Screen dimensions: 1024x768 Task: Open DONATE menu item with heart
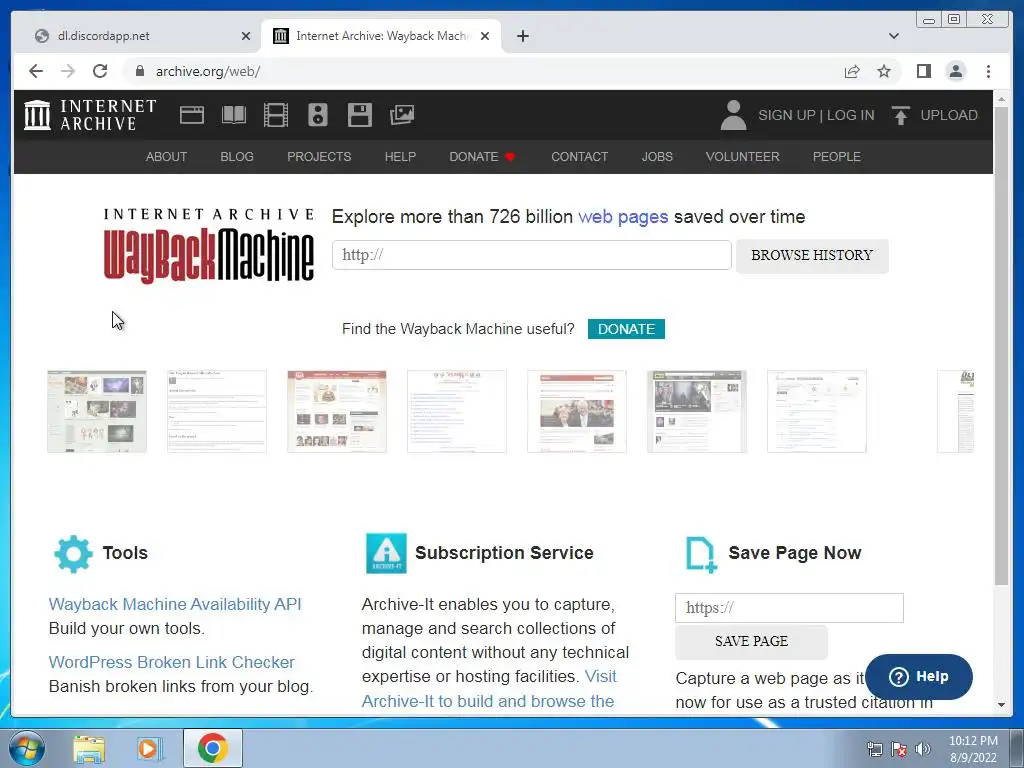pos(483,157)
